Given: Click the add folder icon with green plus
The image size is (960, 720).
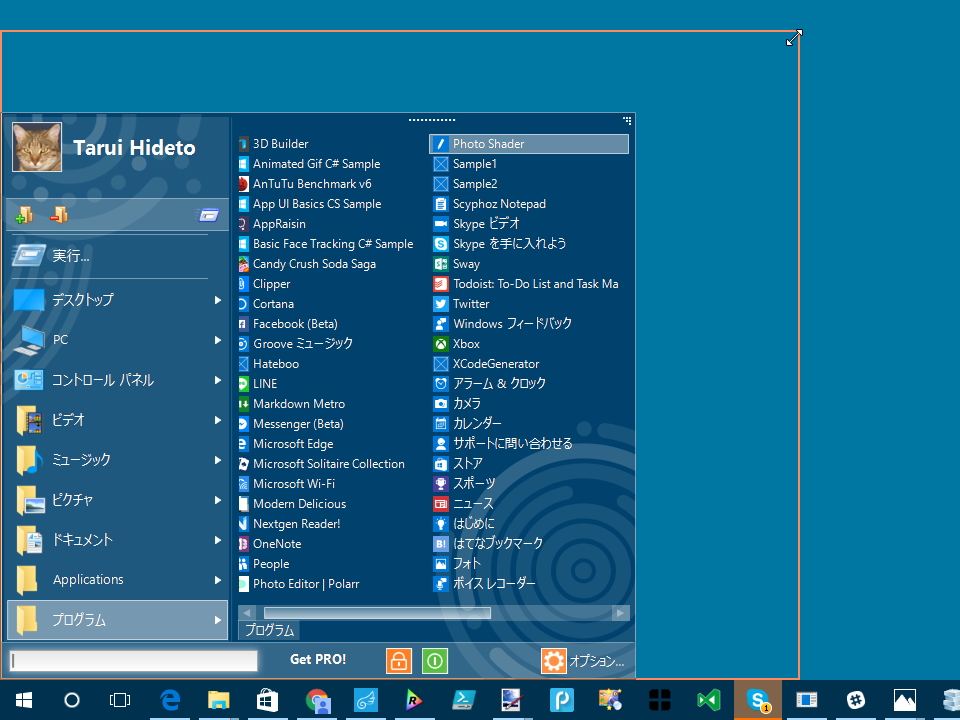Looking at the screenshot, I should pyautogui.click(x=24, y=214).
